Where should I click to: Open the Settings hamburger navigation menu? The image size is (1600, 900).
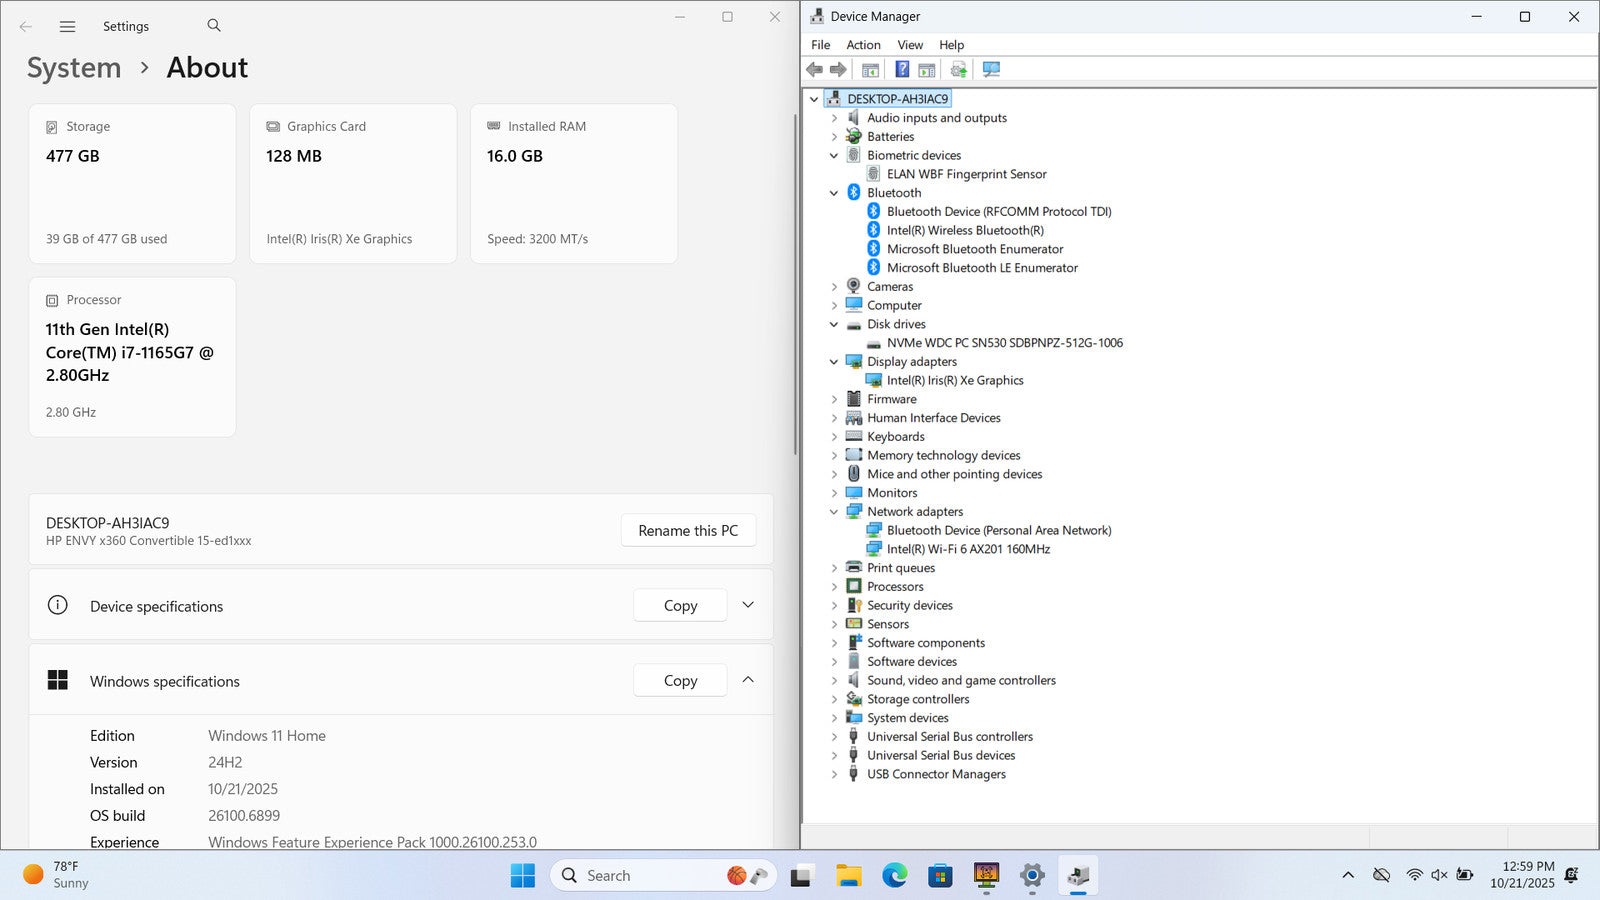[67, 27]
